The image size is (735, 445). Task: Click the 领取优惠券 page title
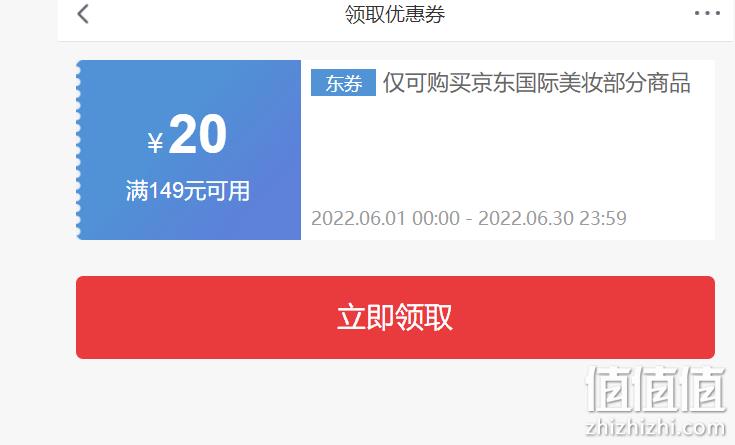(x=395, y=14)
